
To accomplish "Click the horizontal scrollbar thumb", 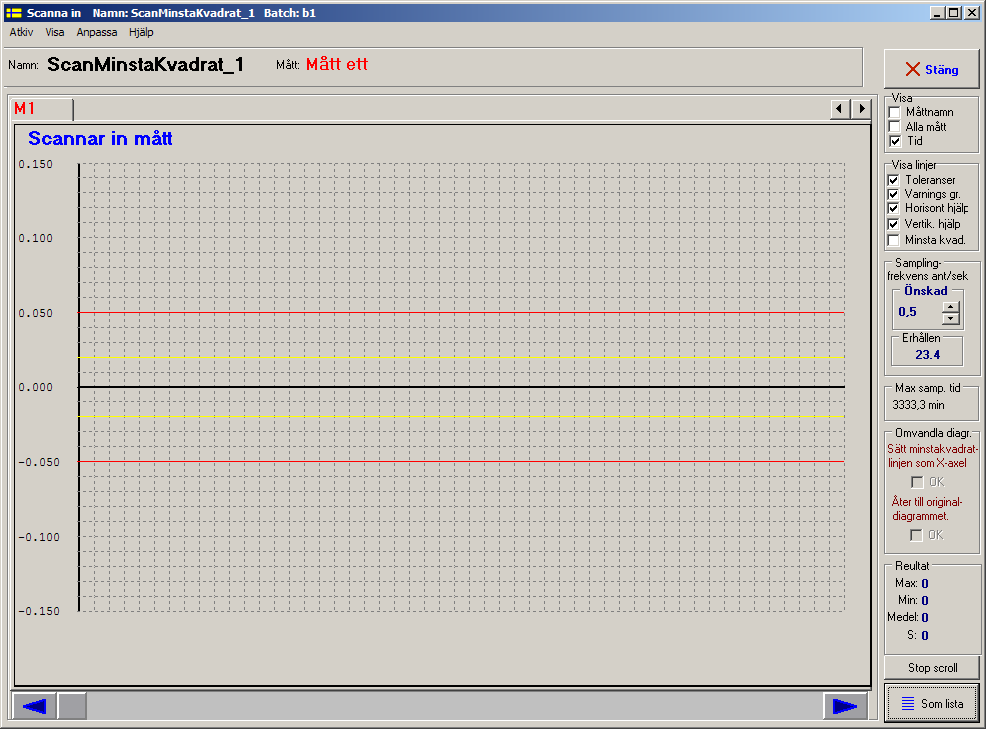I will (72, 706).
